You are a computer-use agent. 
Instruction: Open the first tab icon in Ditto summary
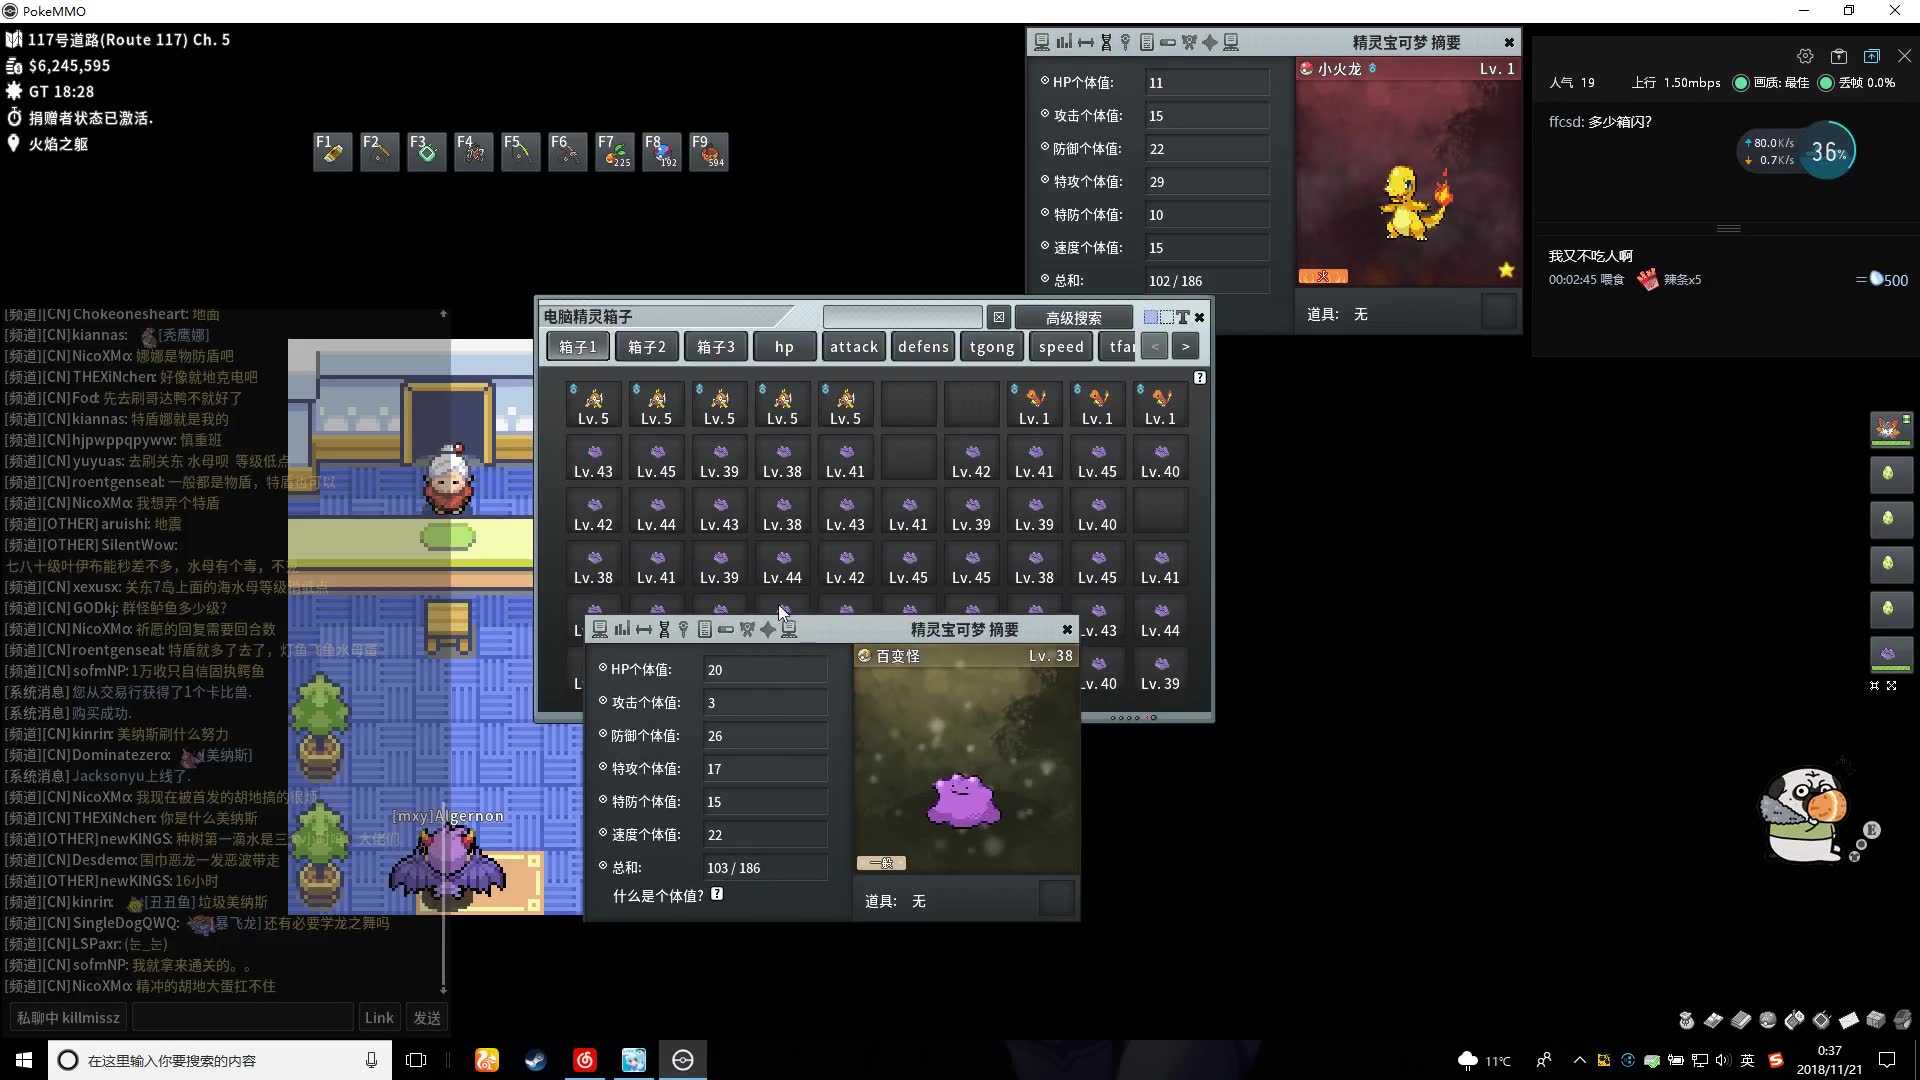click(x=600, y=629)
